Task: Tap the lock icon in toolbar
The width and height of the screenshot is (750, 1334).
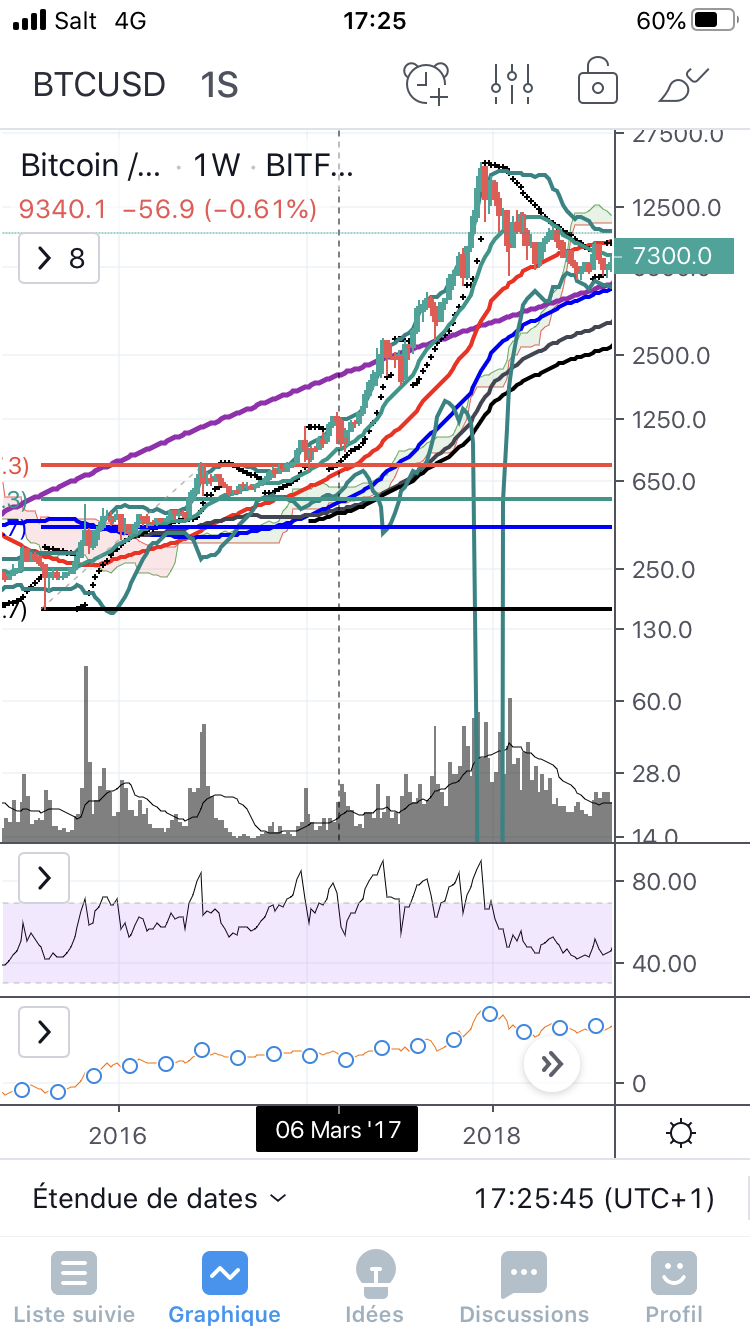Action: click(x=597, y=84)
